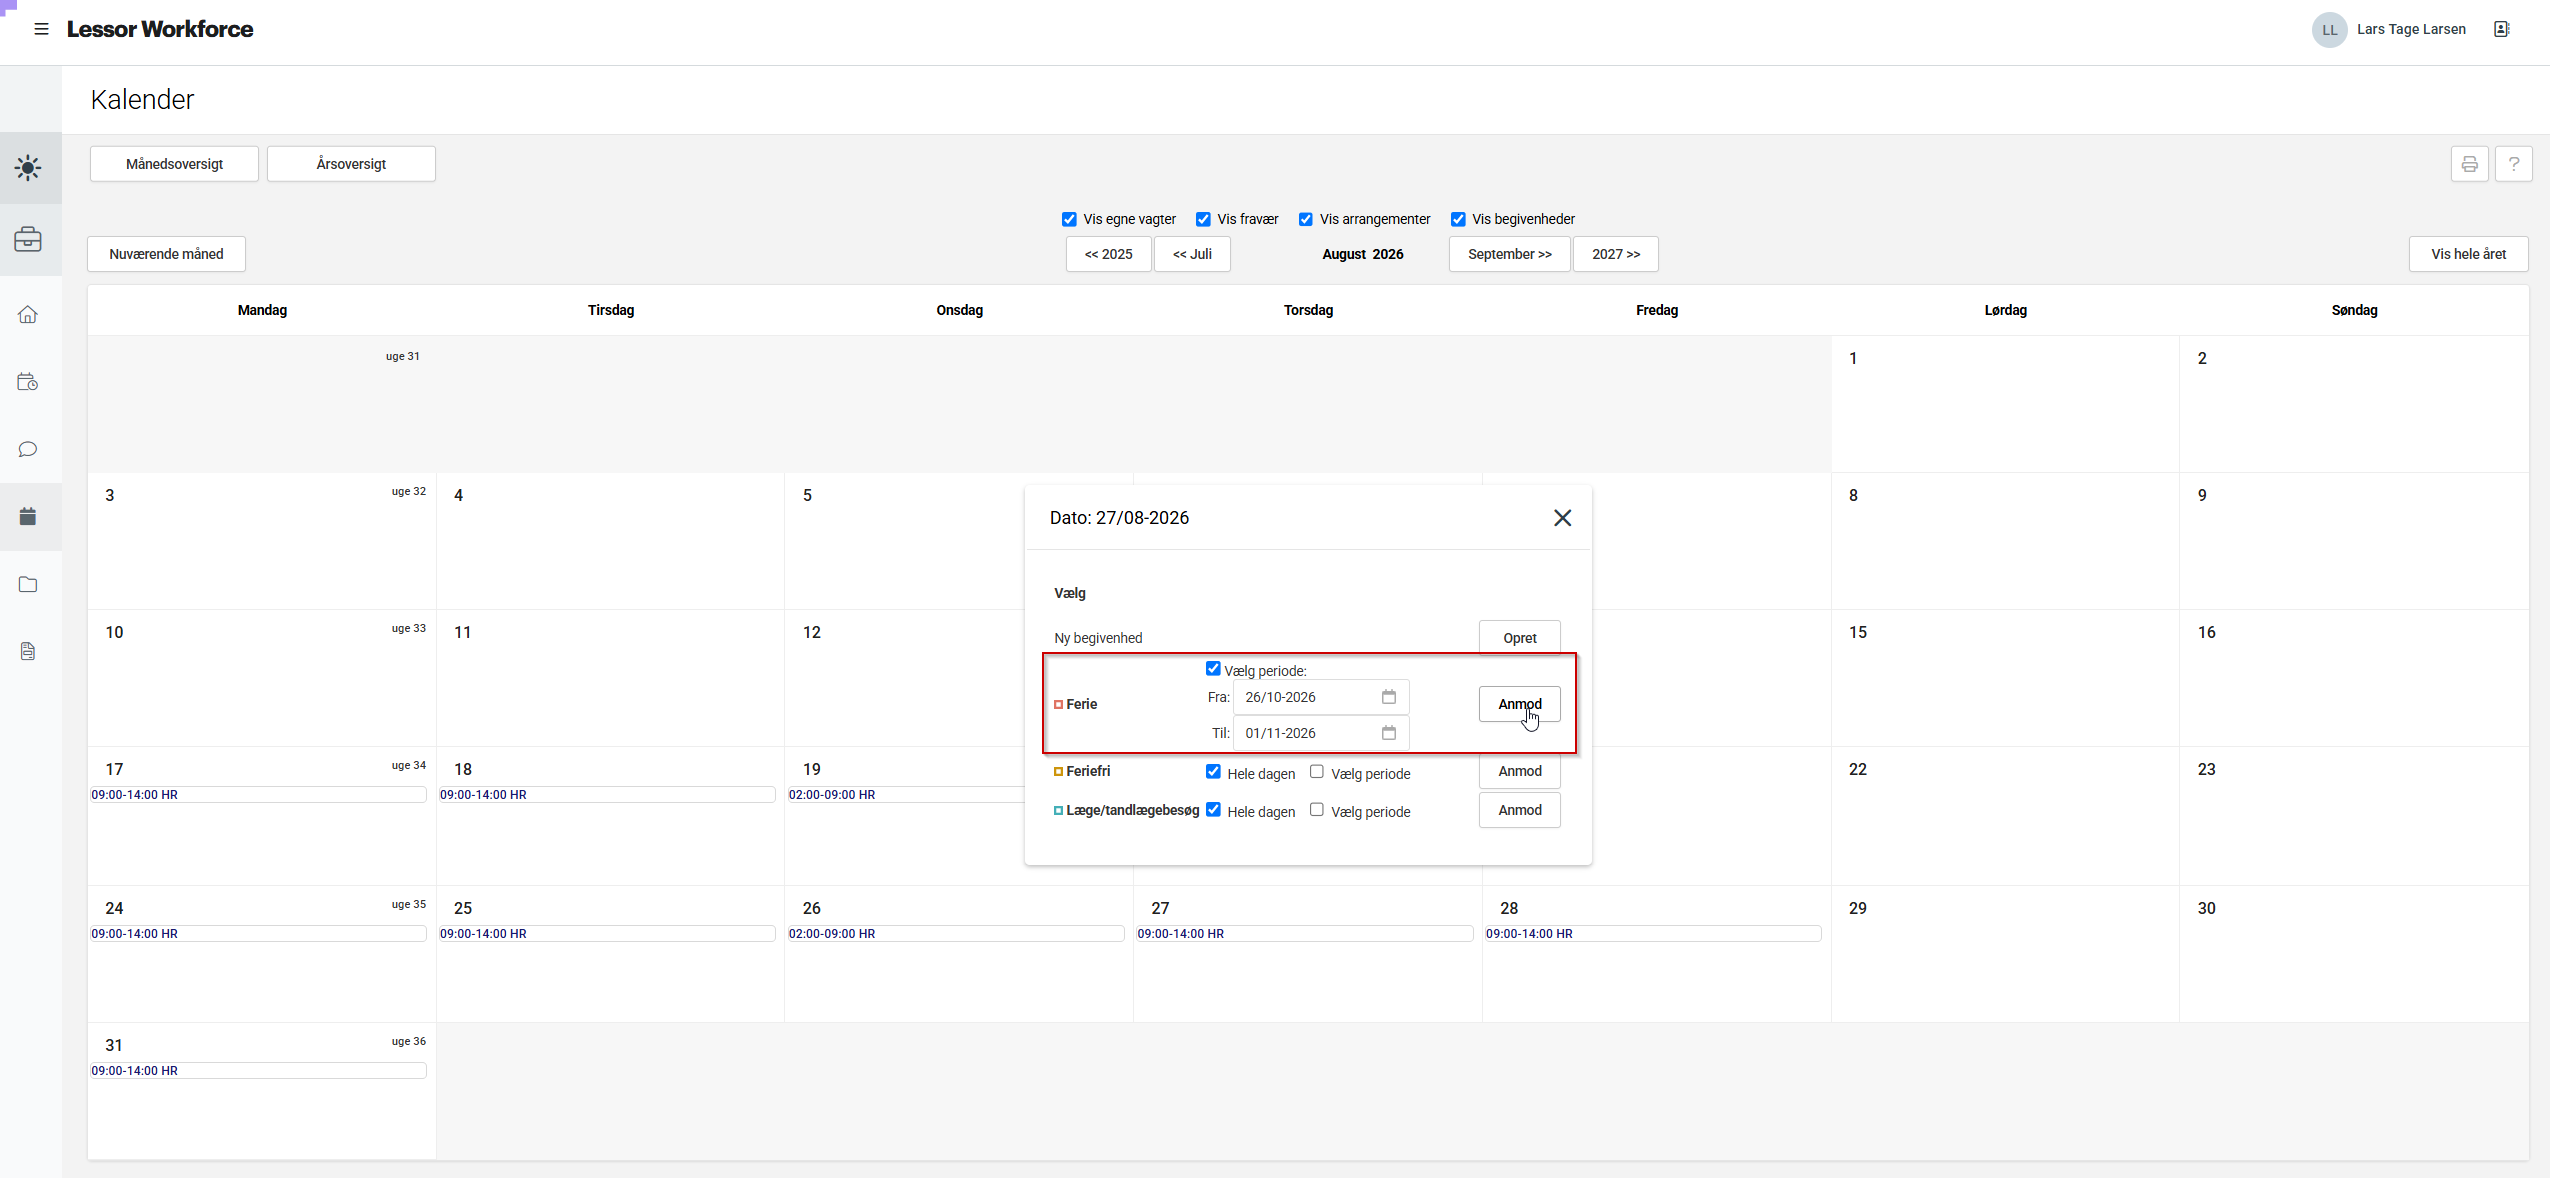
Task: Select calendar day 22 Saturday
Action: (2005, 816)
